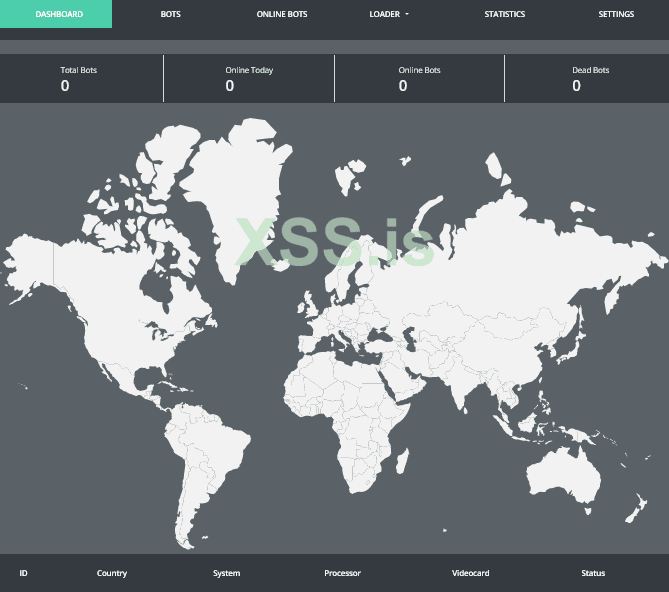Select Russia on the world map
The image size is (669, 592).
(x=491, y=269)
